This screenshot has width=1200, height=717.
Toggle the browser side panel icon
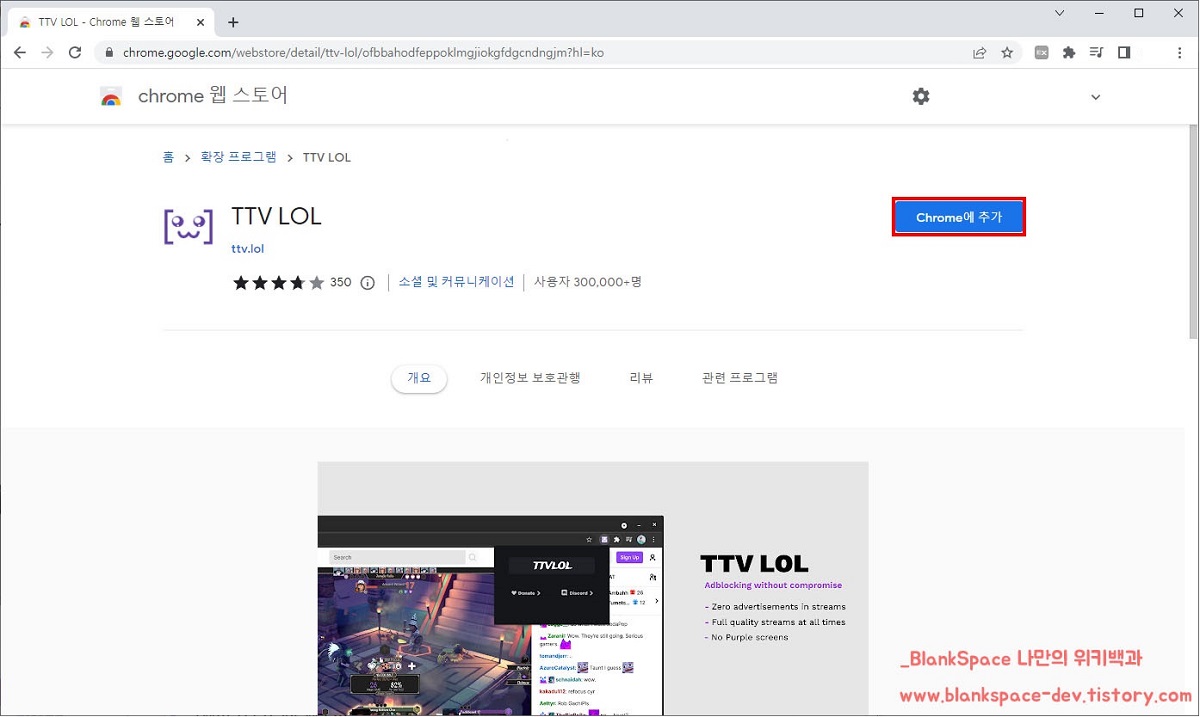click(x=1124, y=52)
